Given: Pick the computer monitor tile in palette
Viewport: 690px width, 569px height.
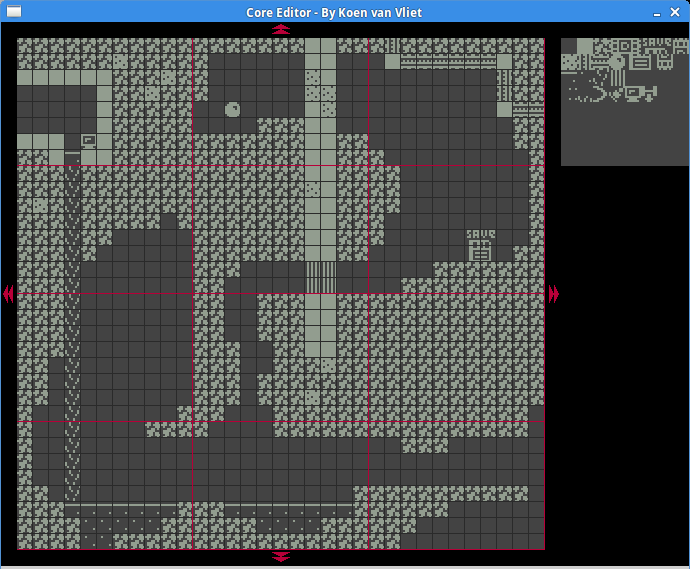Looking at the screenshot, I should click(633, 94).
